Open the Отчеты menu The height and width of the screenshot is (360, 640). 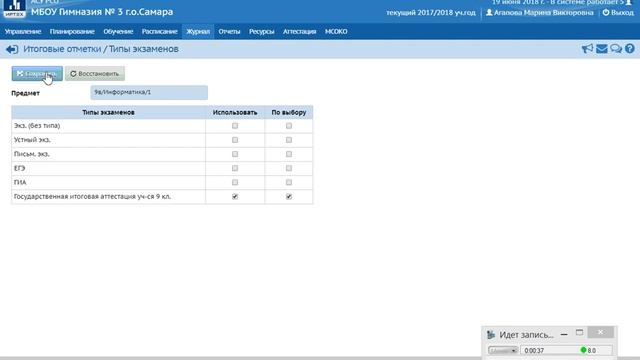point(229,31)
